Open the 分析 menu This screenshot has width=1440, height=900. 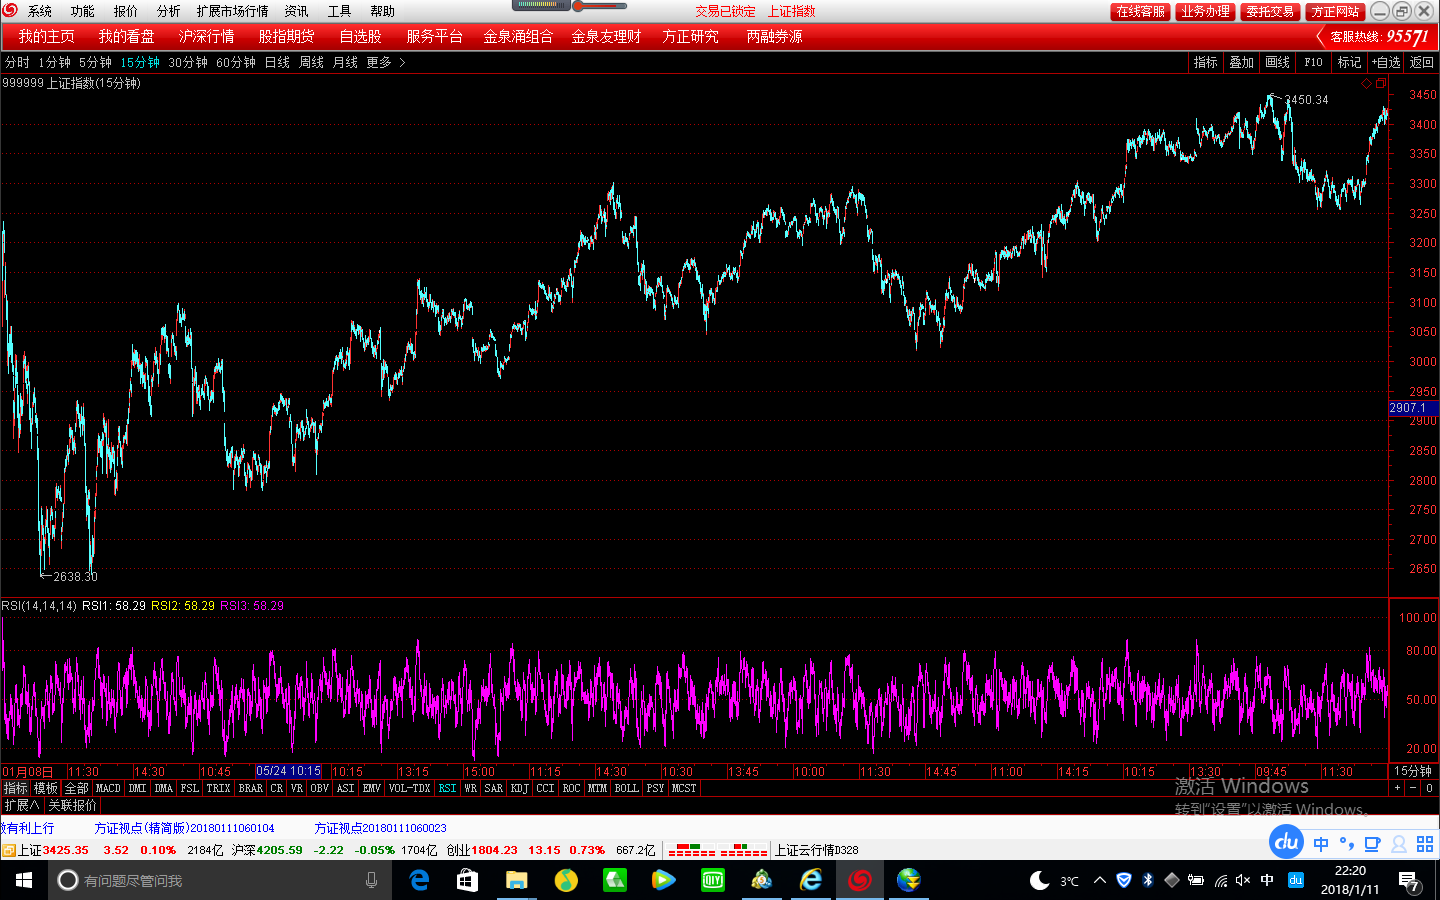169,11
